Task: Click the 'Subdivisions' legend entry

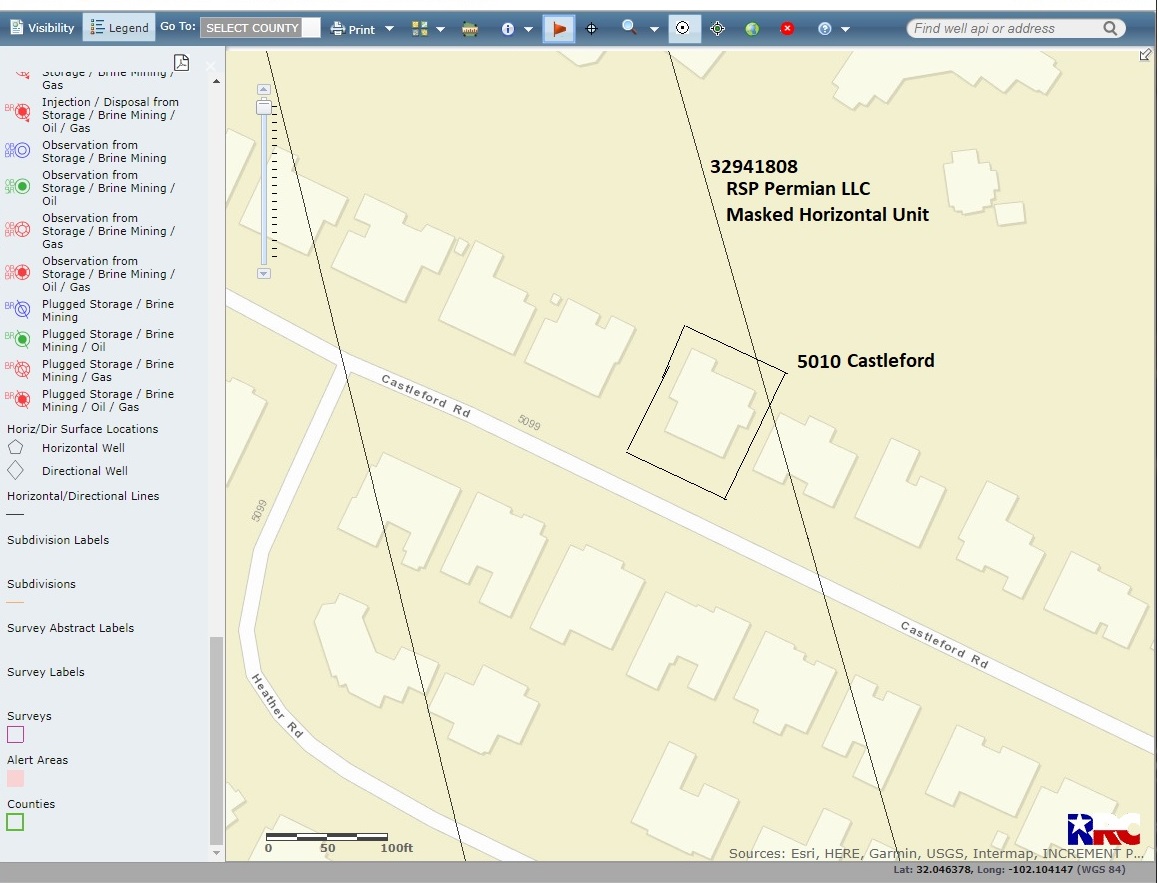Action: [x=41, y=584]
